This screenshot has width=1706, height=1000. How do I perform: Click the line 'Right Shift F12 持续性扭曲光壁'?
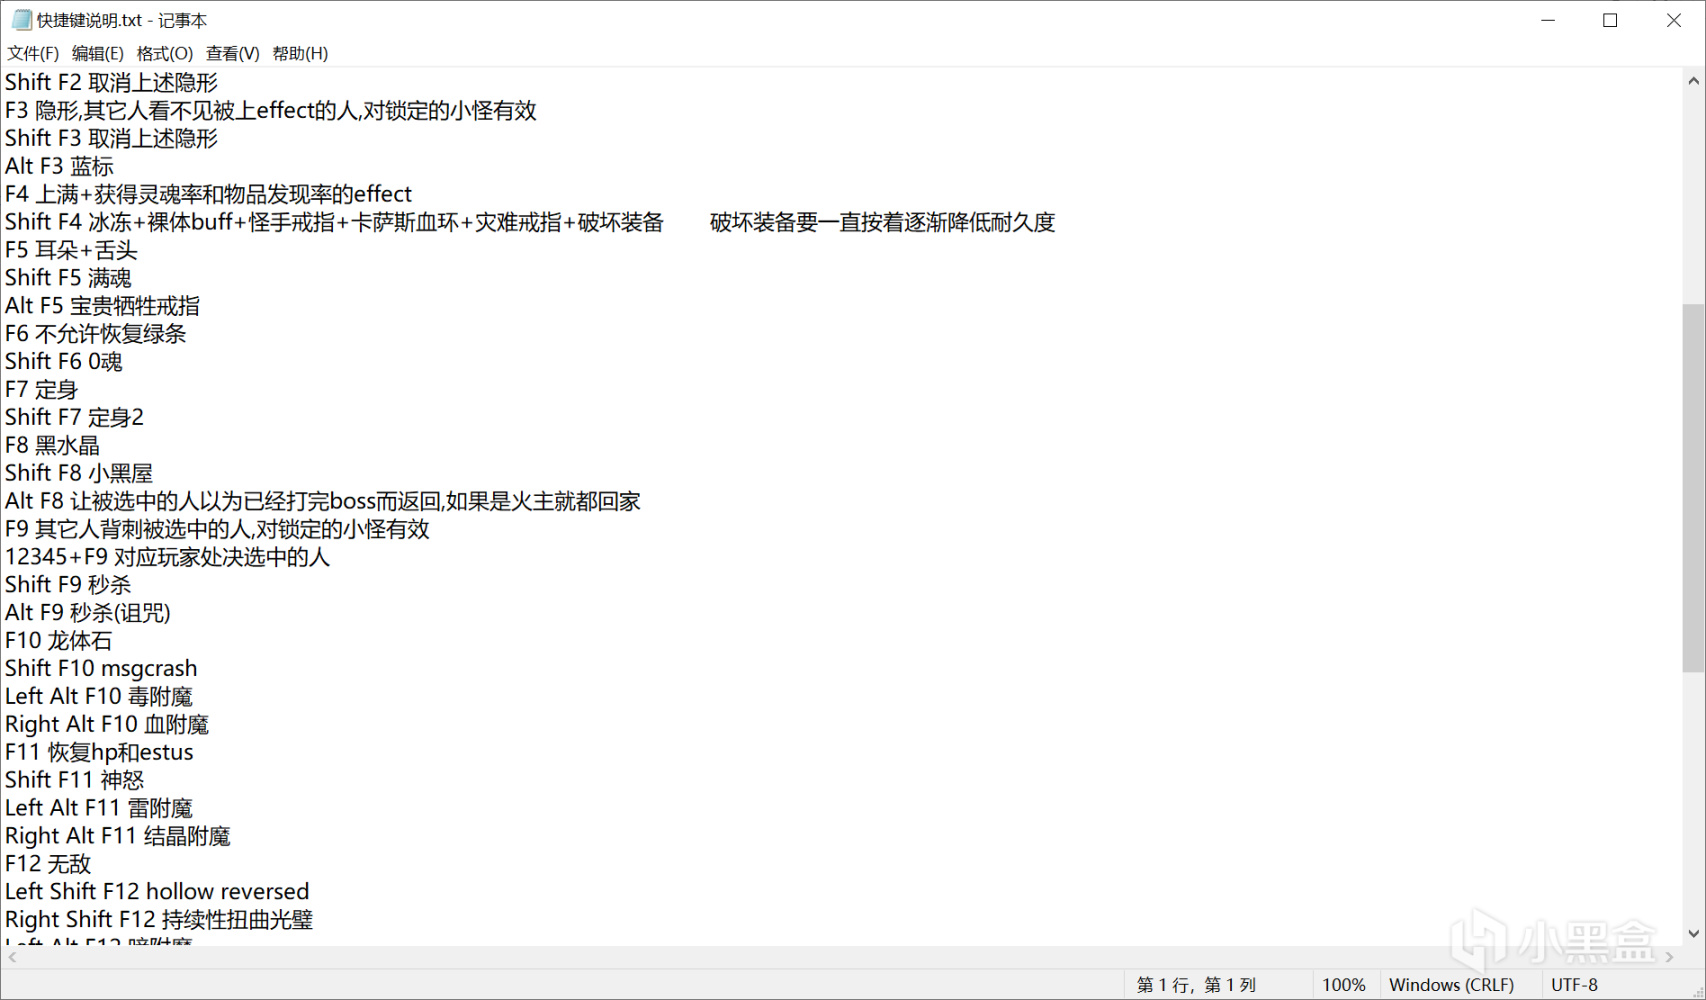click(159, 921)
